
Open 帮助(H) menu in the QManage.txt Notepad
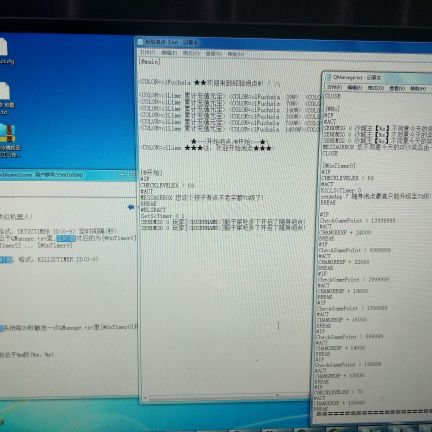pos(418,89)
